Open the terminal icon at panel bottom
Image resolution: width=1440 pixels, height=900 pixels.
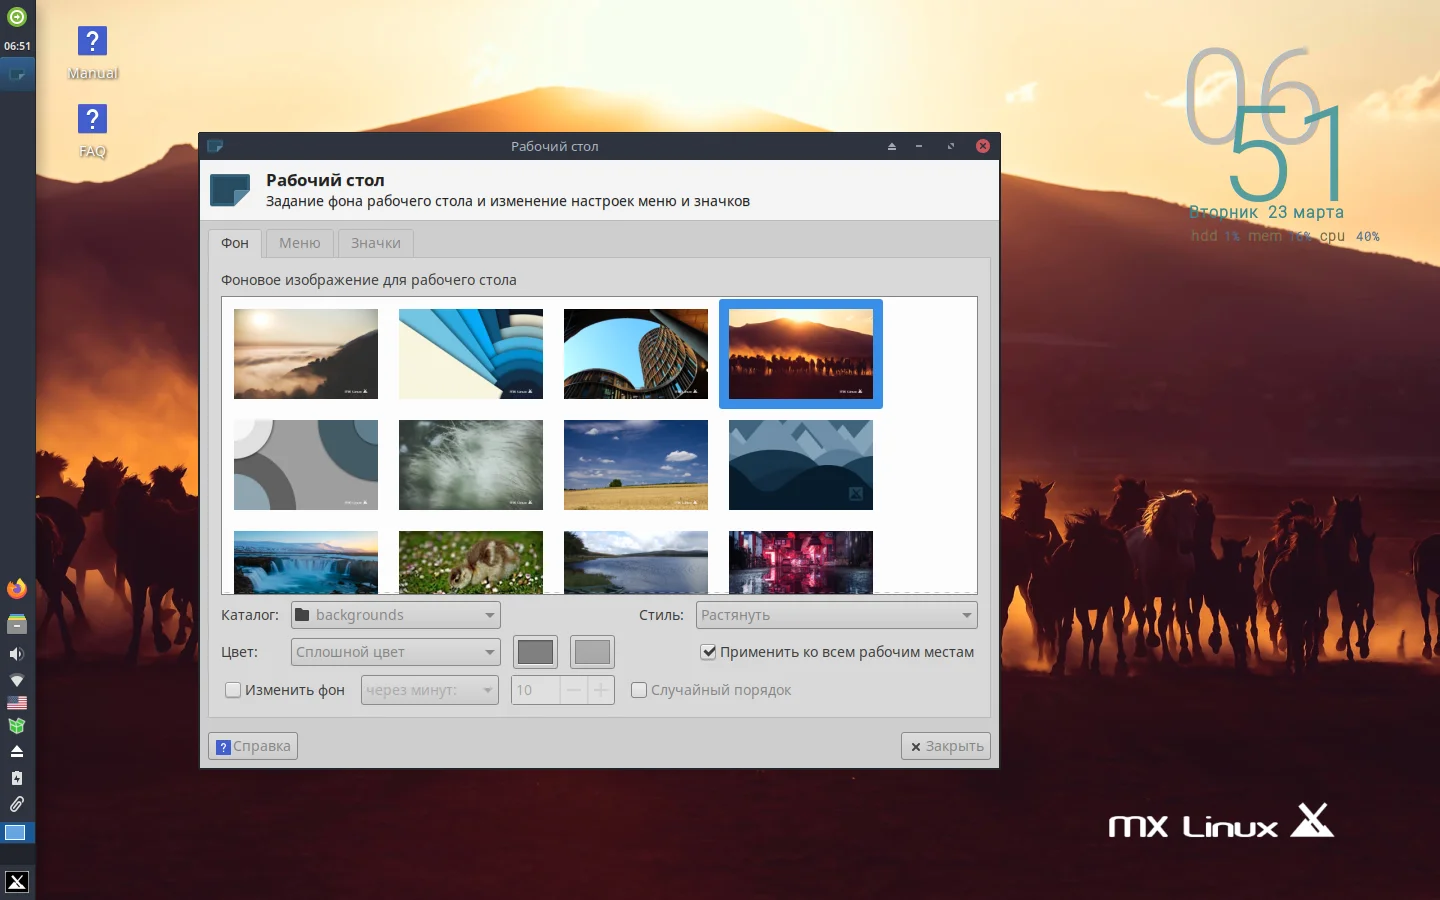point(16,883)
